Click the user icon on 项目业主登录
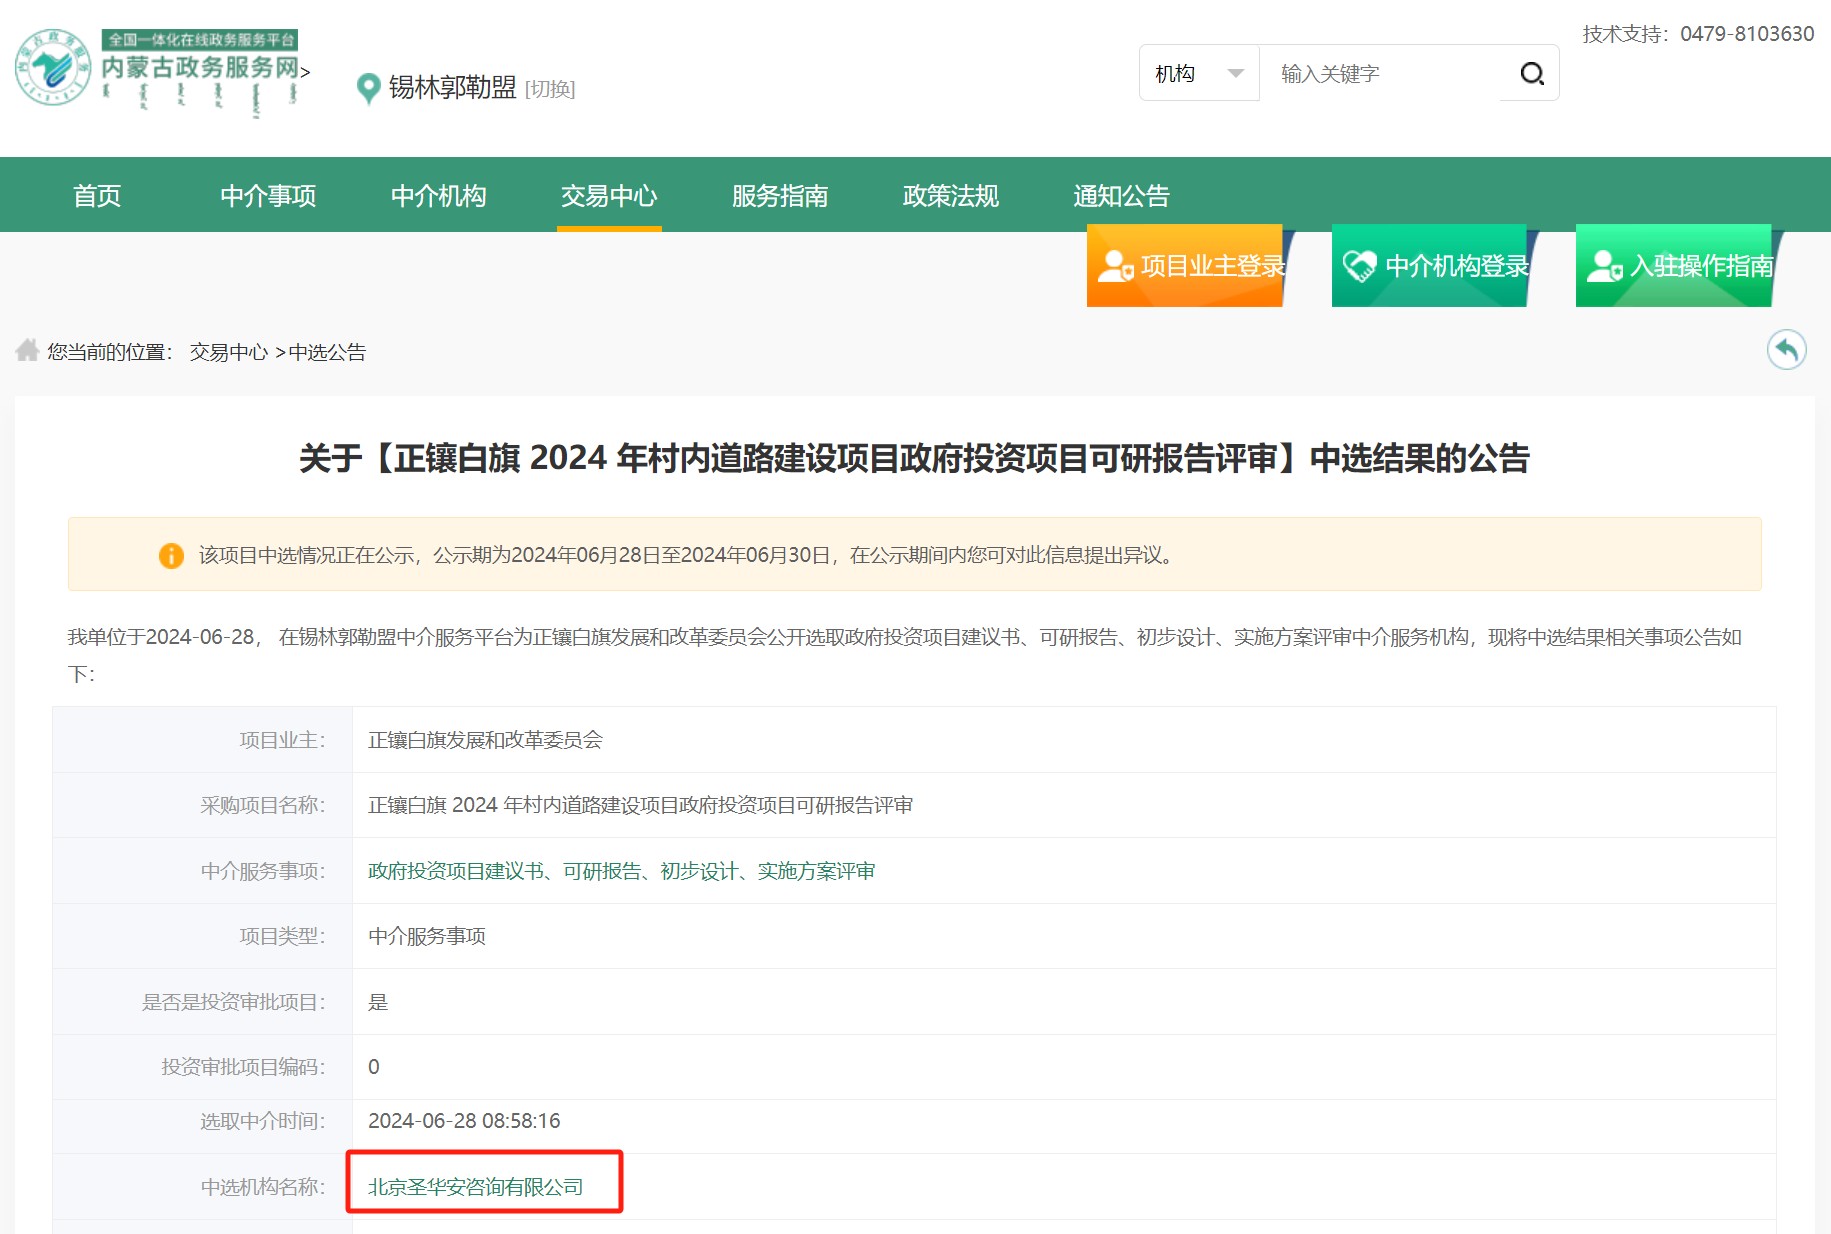This screenshot has height=1234, width=1831. click(1115, 266)
